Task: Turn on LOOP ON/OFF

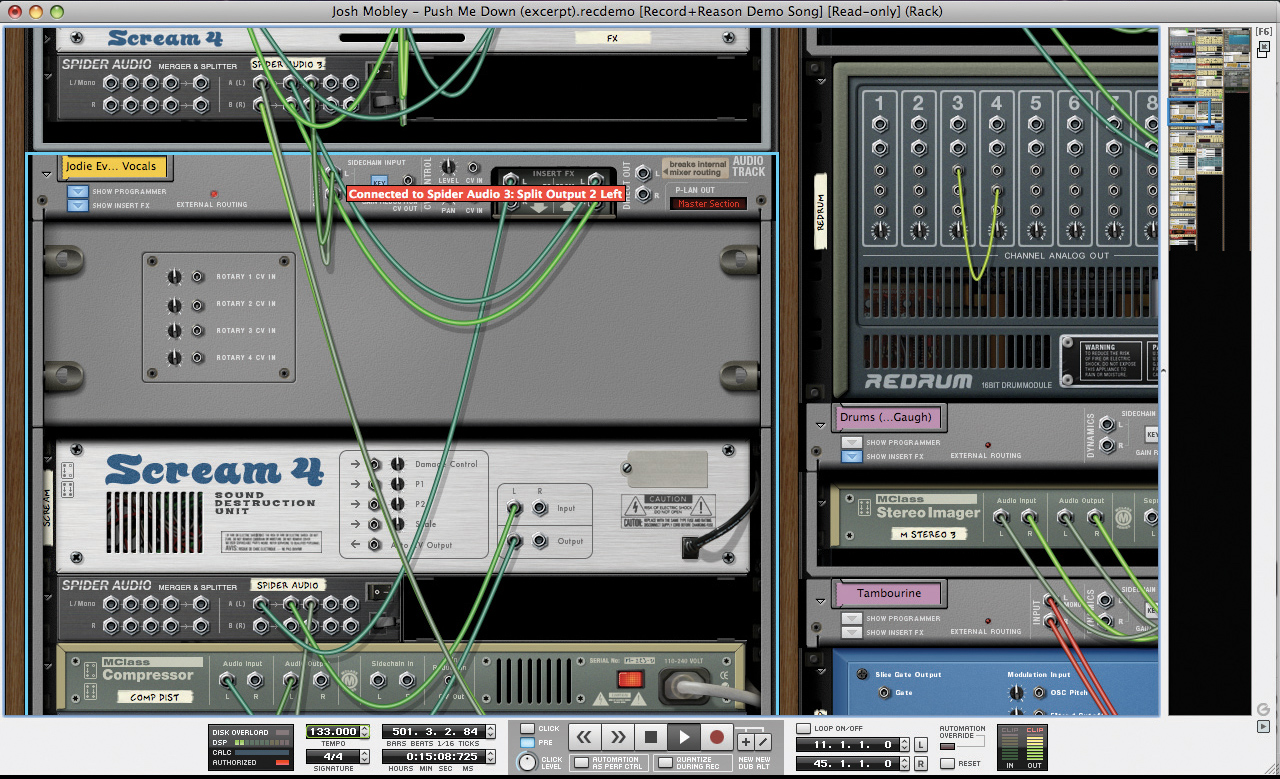Action: pyautogui.click(x=803, y=728)
